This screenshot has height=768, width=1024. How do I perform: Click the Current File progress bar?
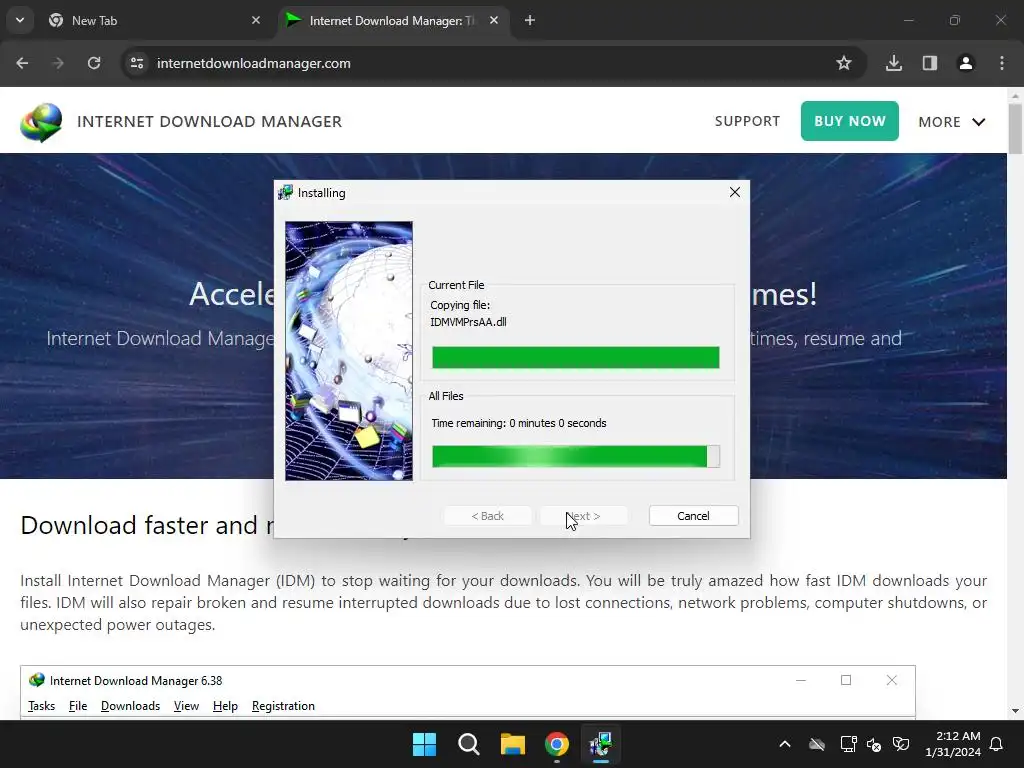tap(575, 357)
